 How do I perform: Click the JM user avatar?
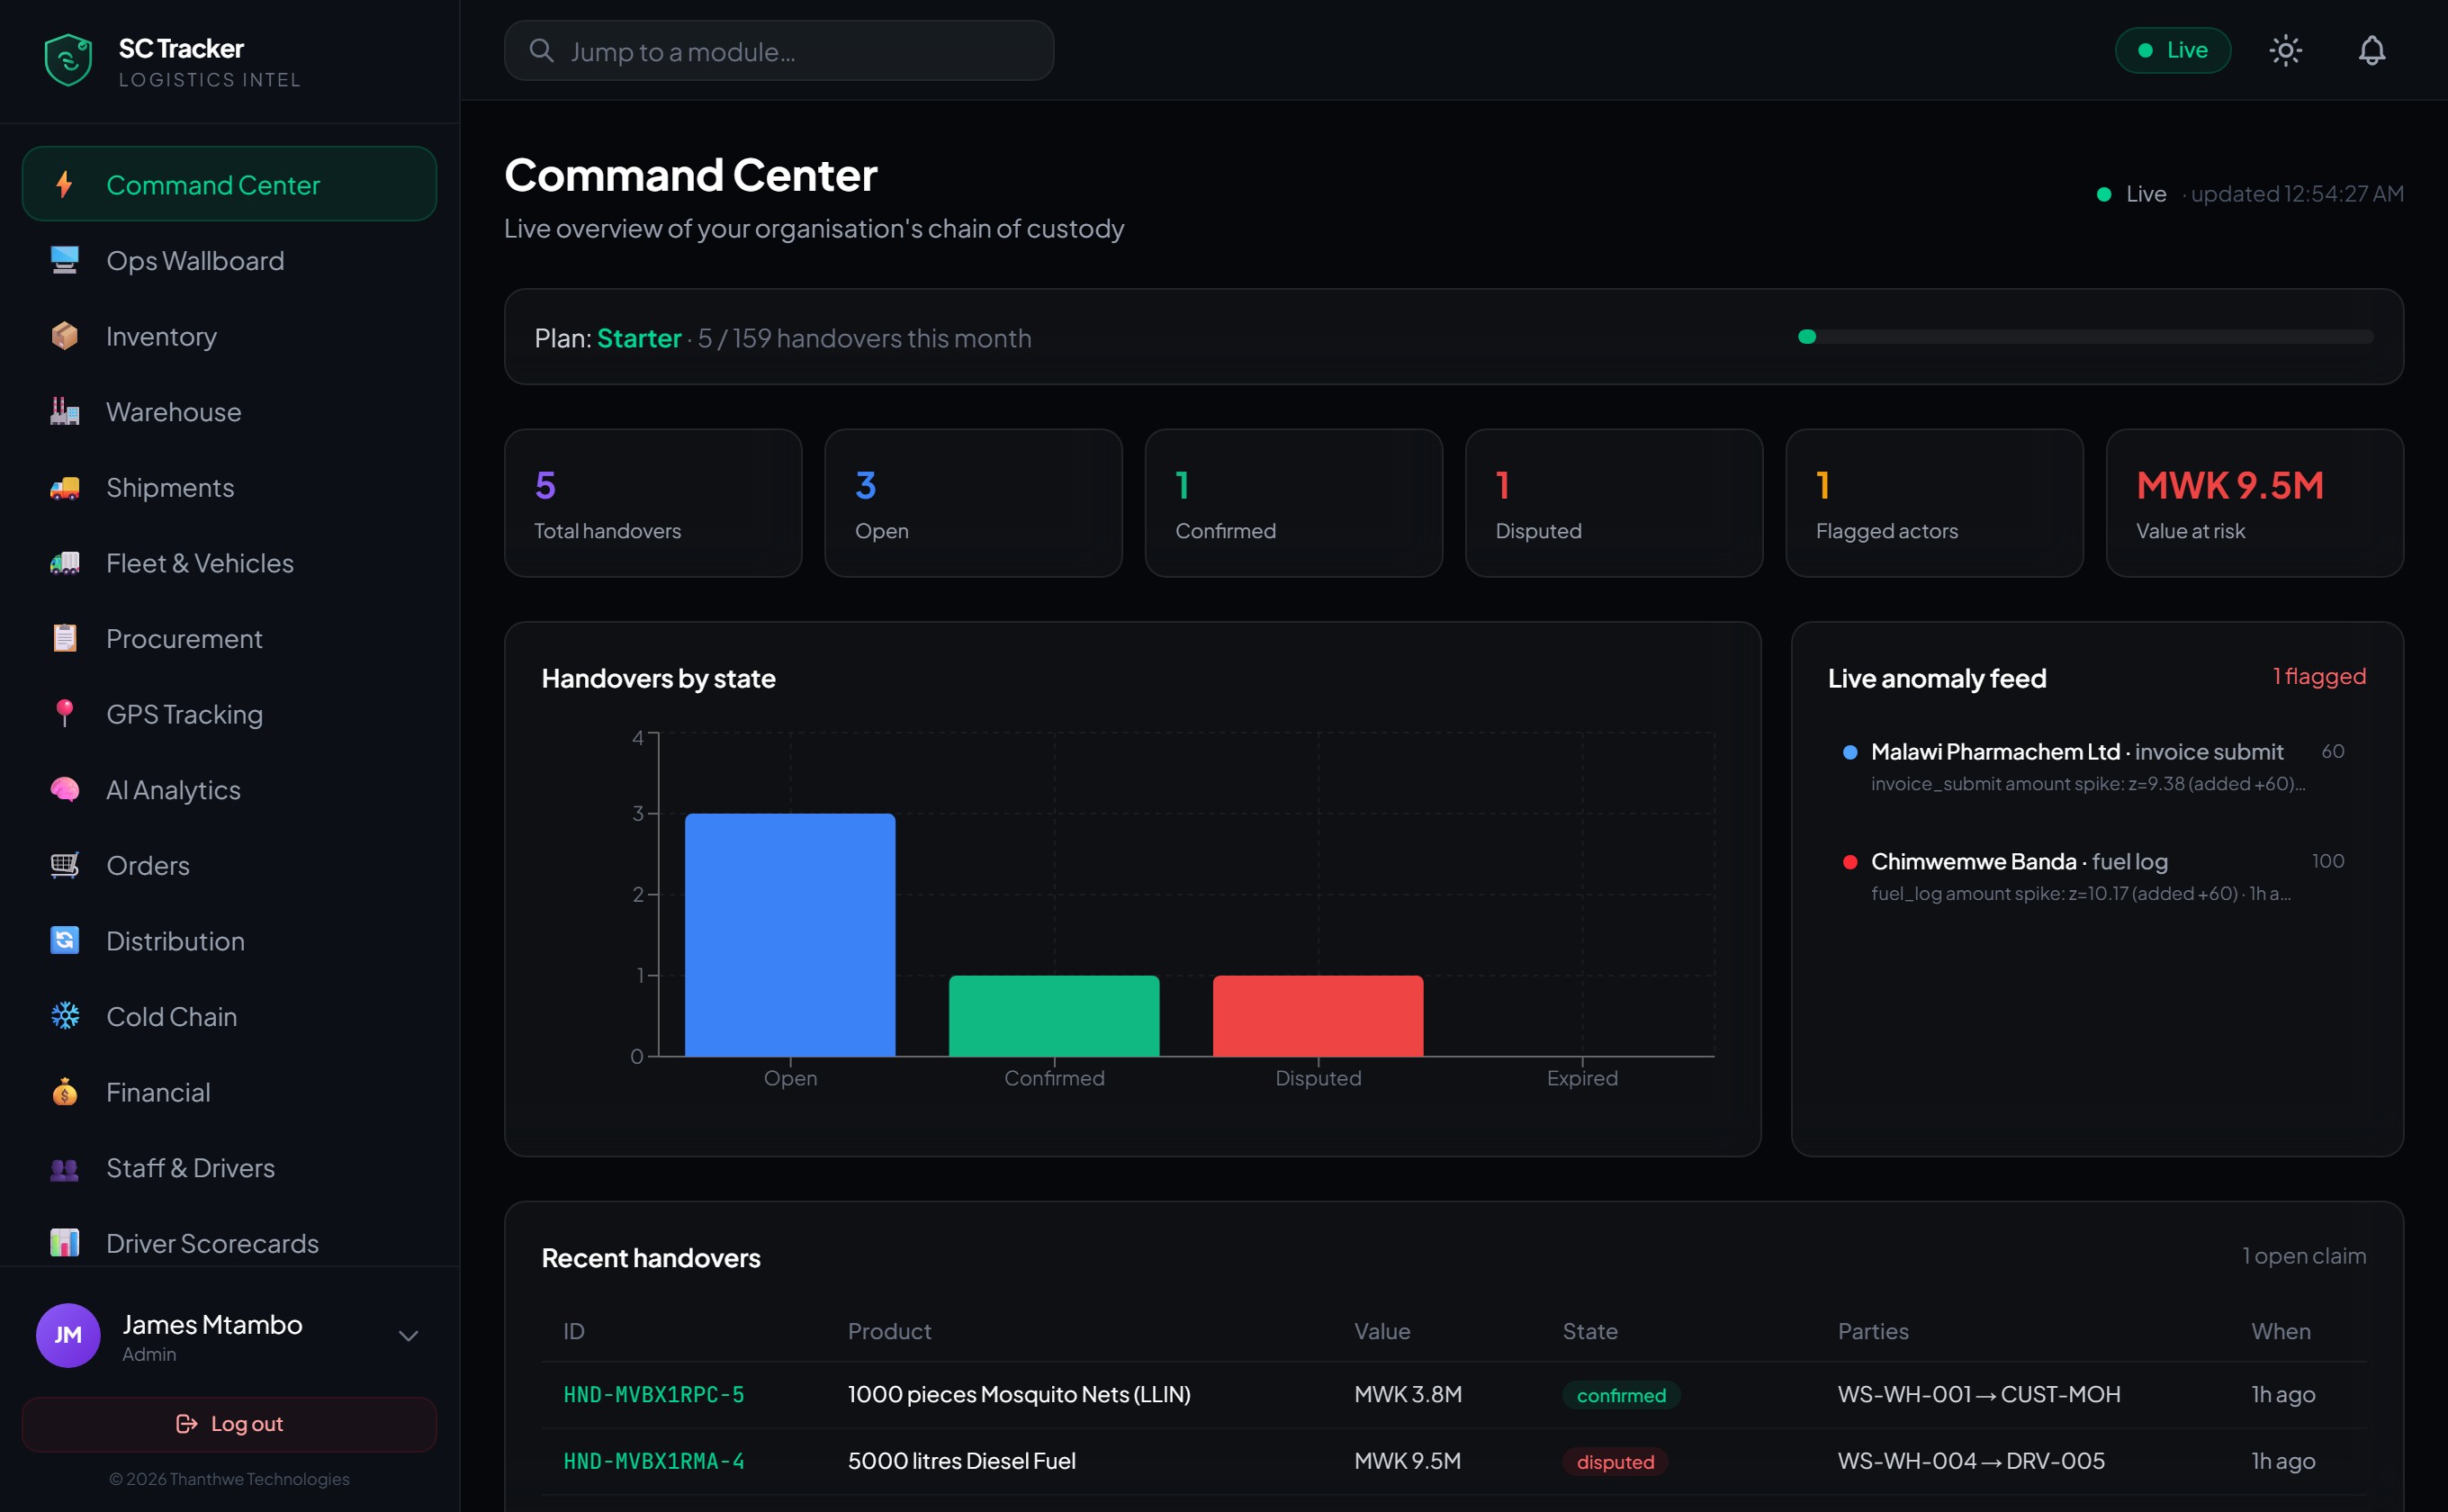pyautogui.click(x=68, y=1335)
